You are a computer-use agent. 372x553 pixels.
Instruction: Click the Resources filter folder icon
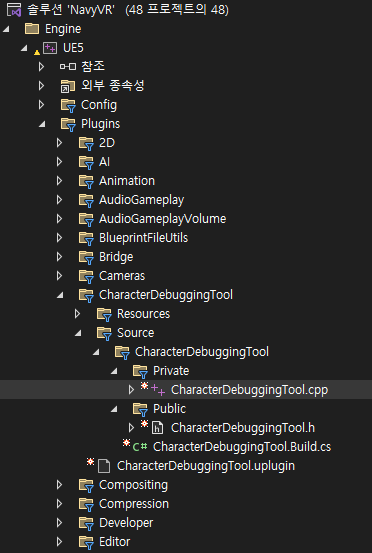(104, 315)
